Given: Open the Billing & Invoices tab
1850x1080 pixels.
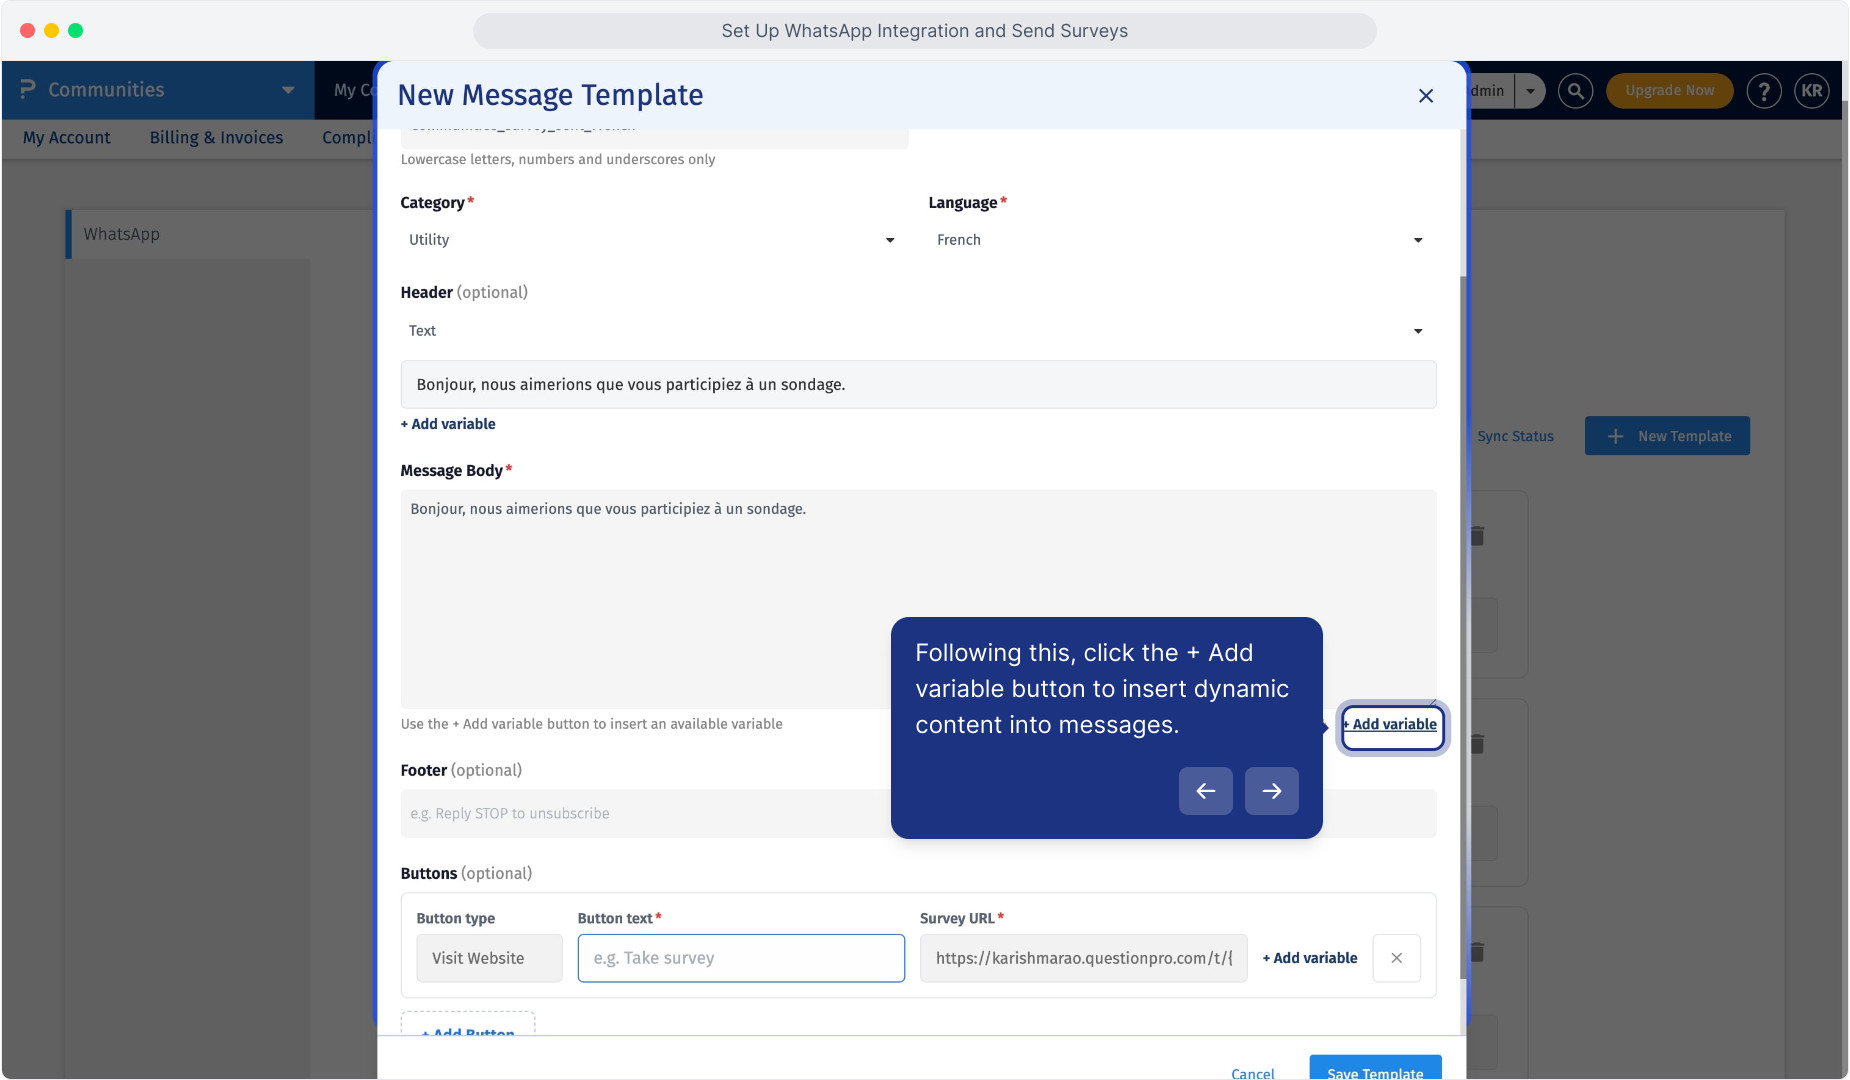Looking at the screenshot, I should (x=216, y=138).
